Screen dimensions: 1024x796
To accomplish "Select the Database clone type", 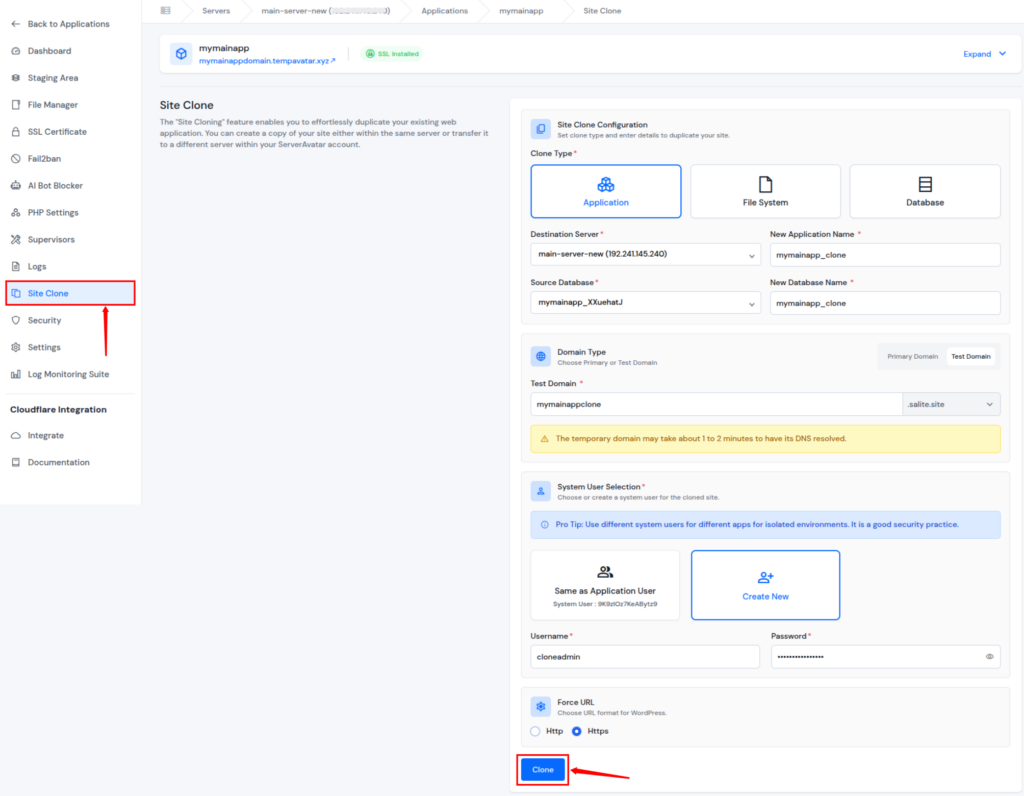I will click(x=924, y=190).
